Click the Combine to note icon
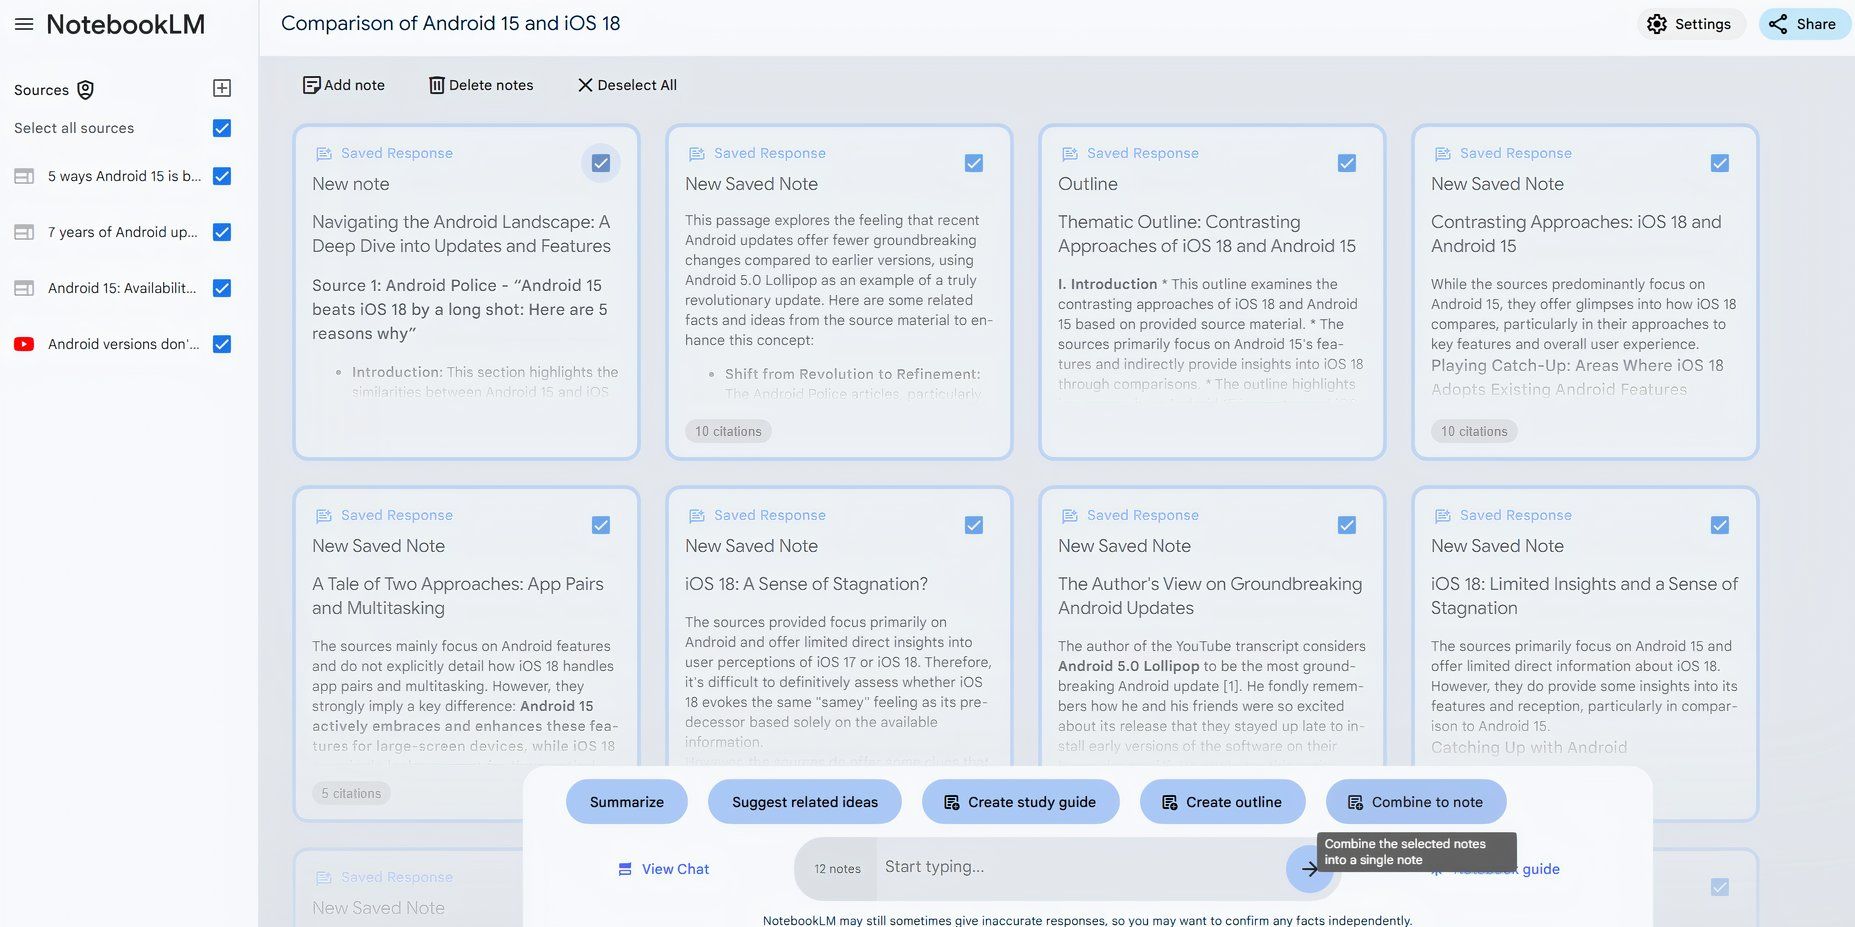This screenshot has height=927, width=1855. coord(1356,802)
